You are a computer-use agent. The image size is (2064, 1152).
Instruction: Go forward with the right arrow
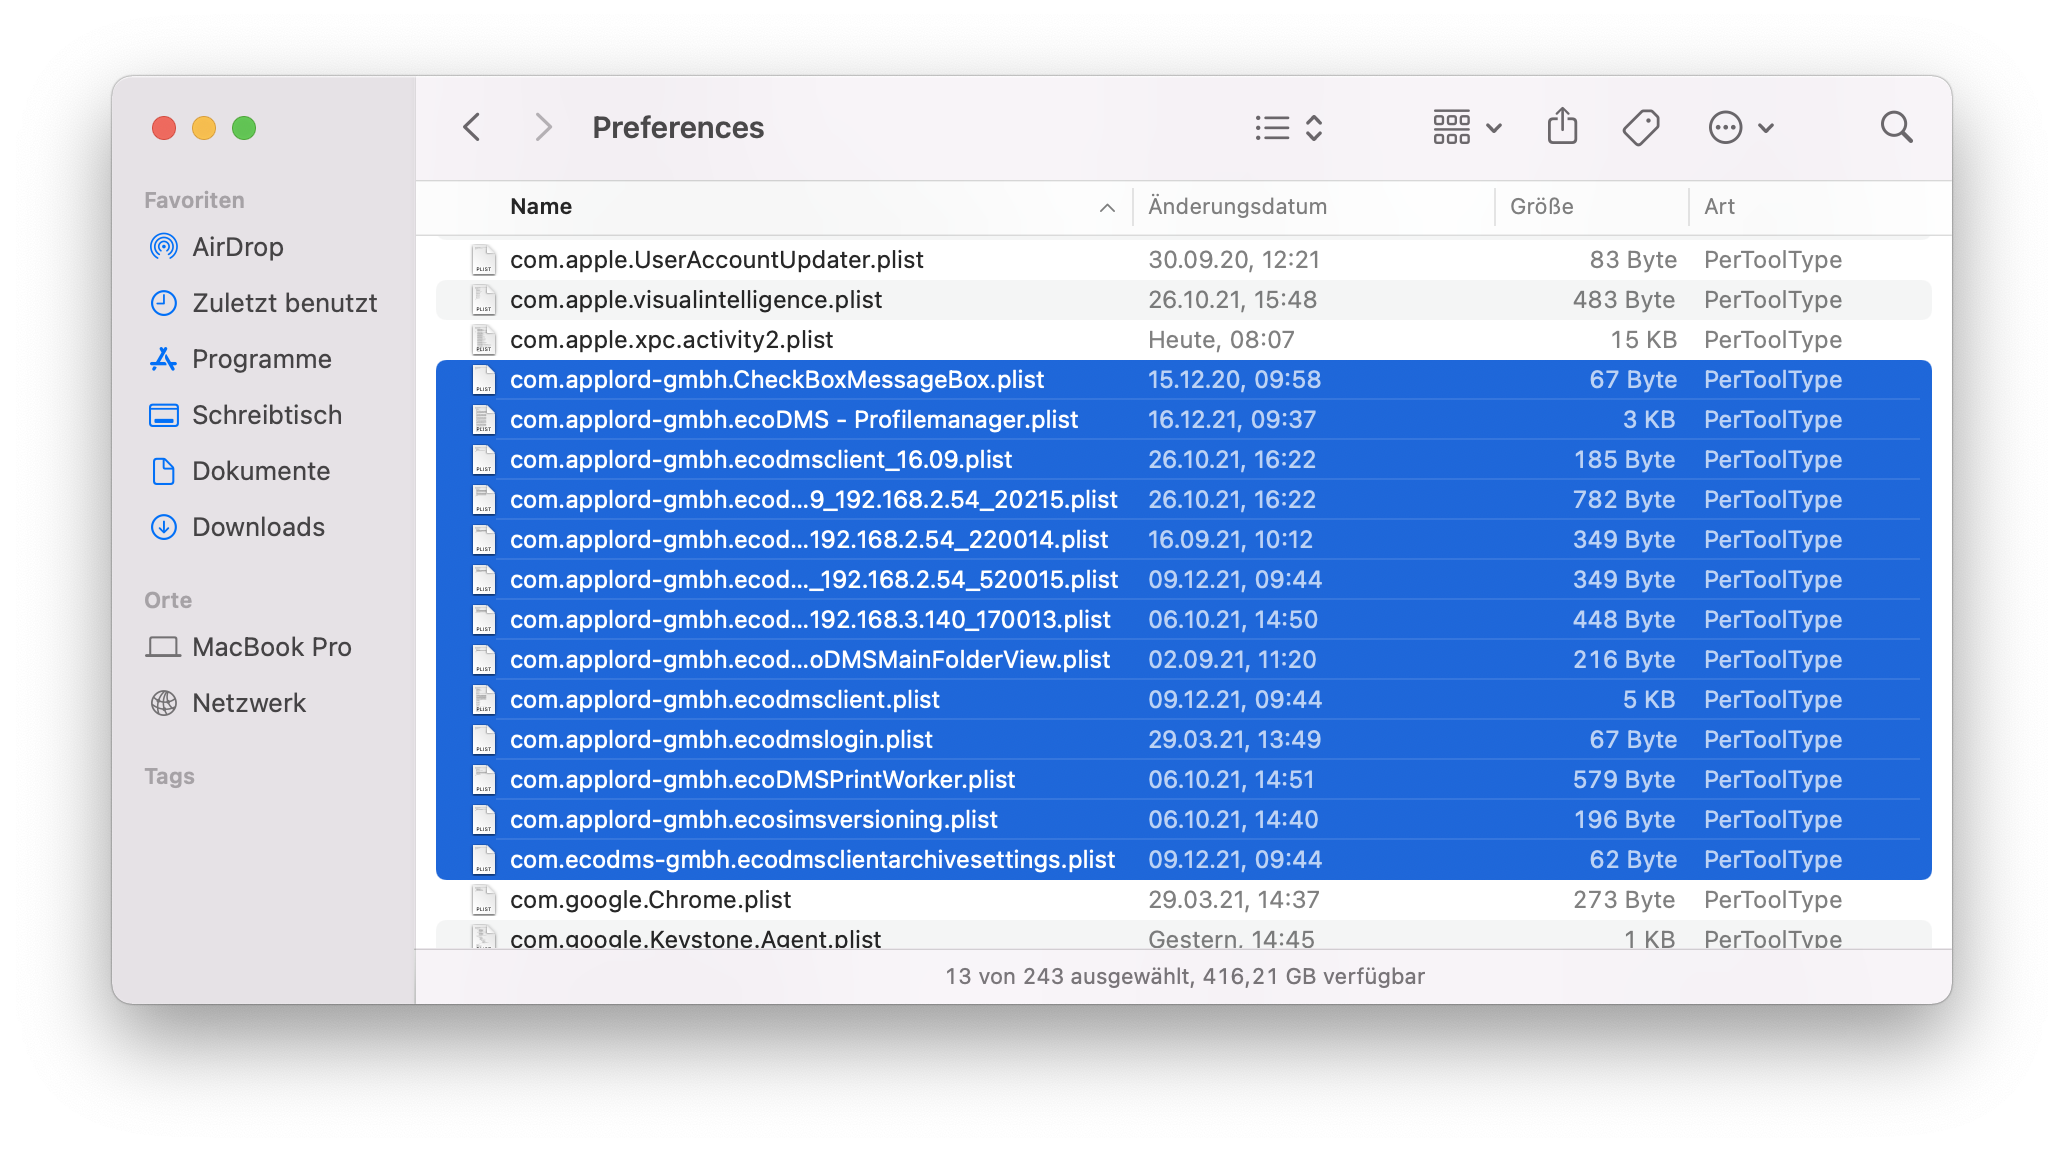[x=543, y=127]
